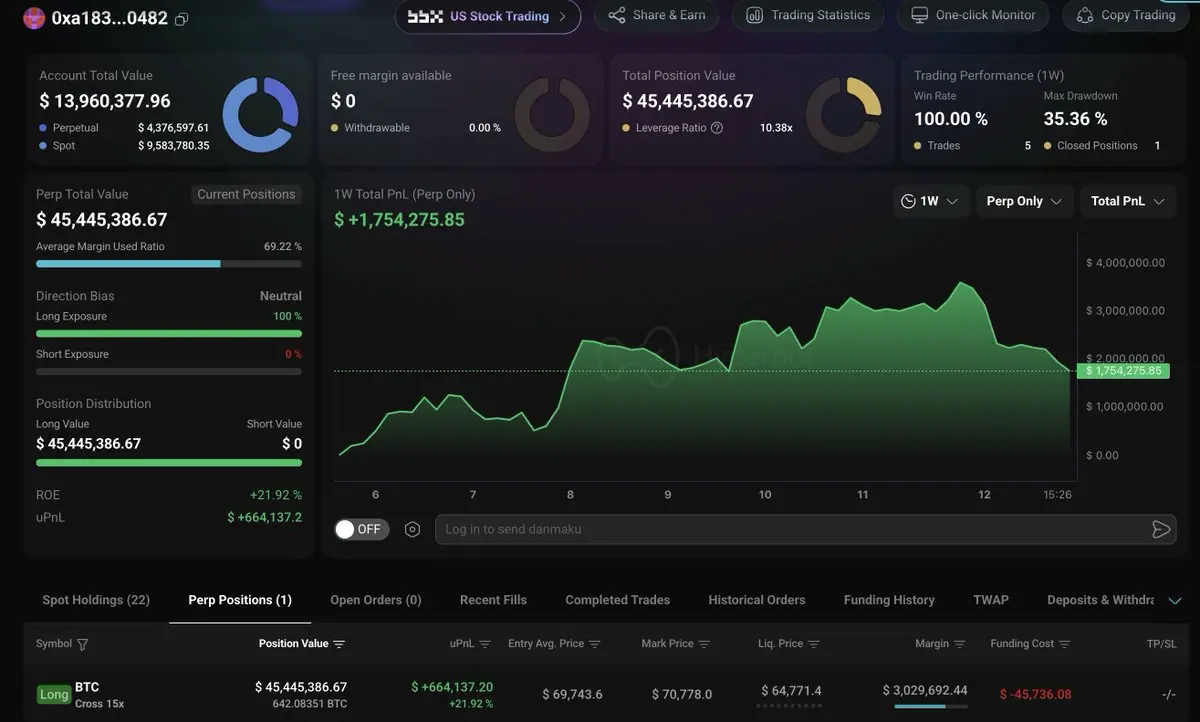Click the Share & Earn share icon
This screenshot has width=1200, height=722.
coord(617,15)
